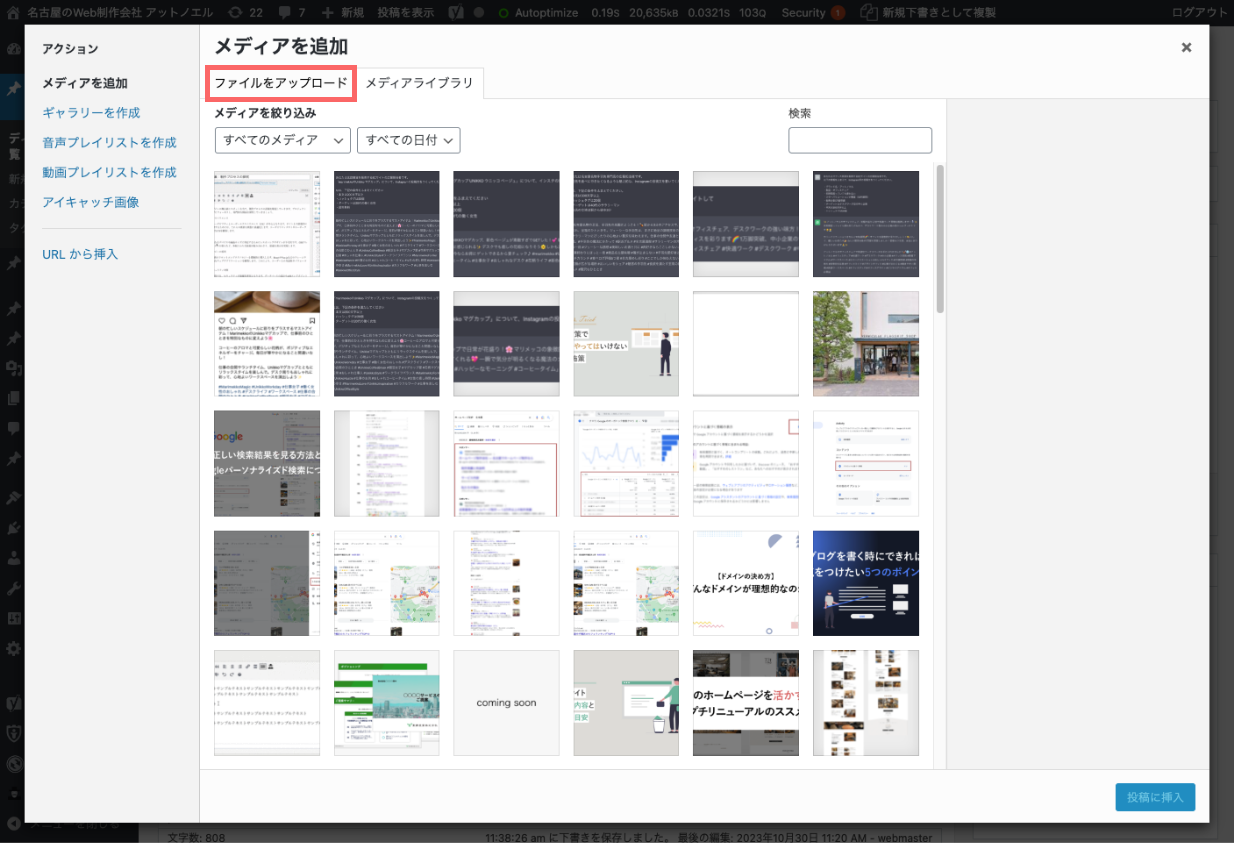This screenshot has height=843, width=1234.
Task: Click the media grid vertical scrollbar
Action: point(940,238)
